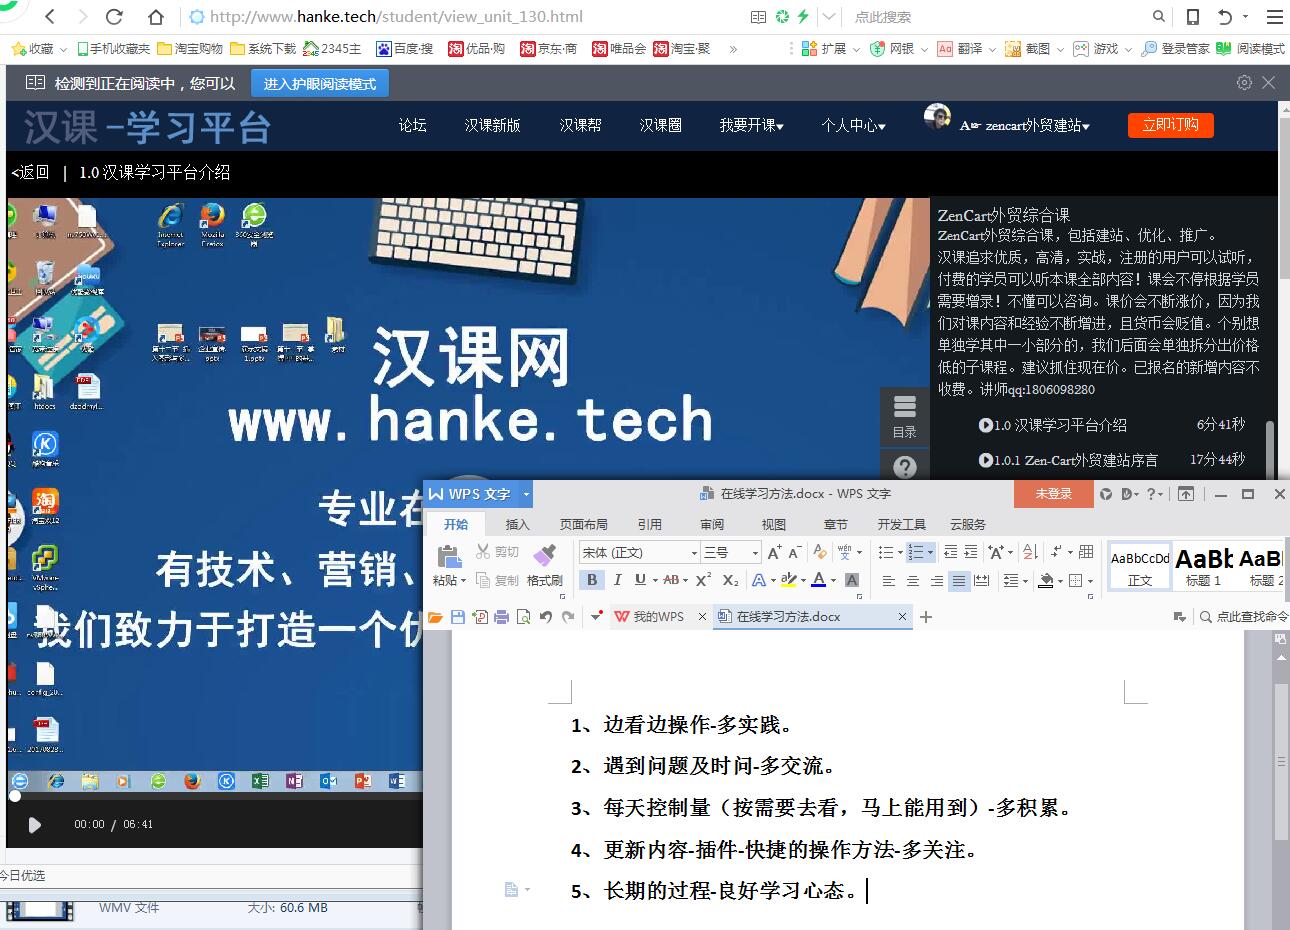The width and height of the screenshot is (1290, 930).
Task: Click the question mark help icon on video
Action: 904,467
